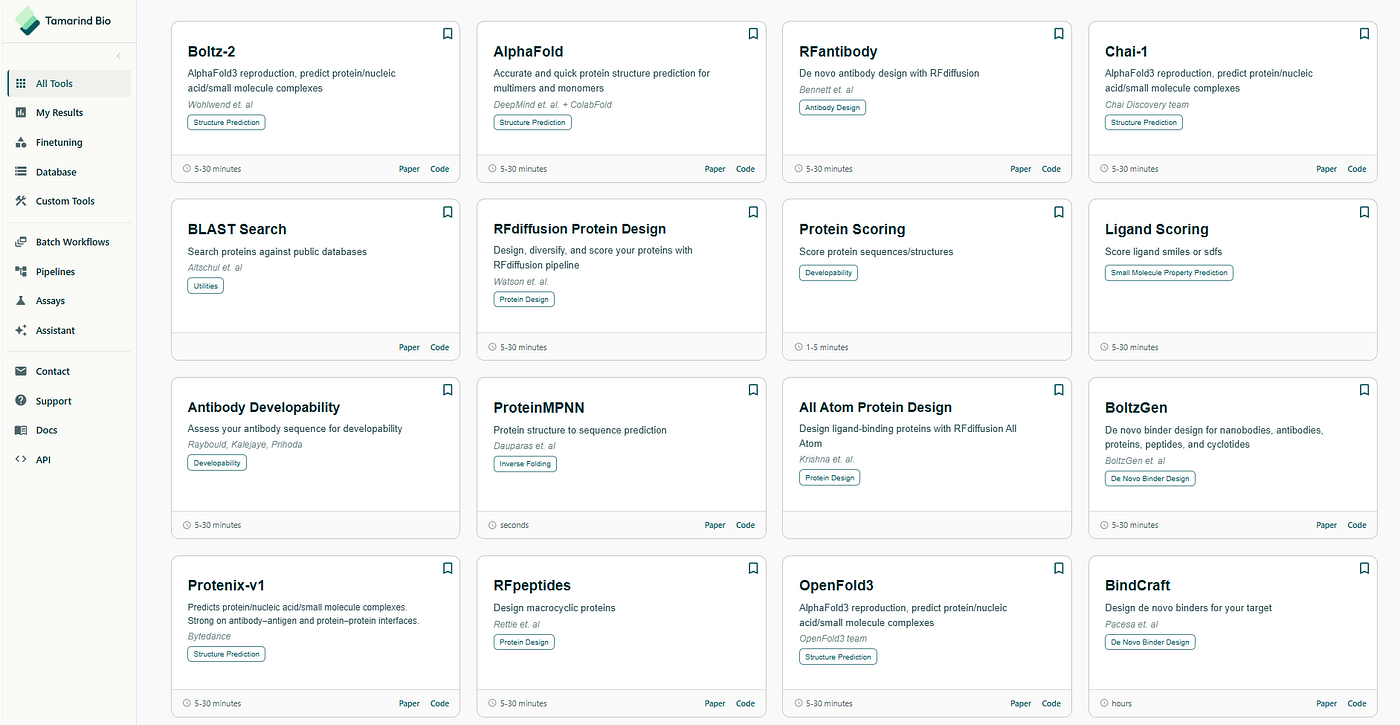The height and width of the screenshot is (725, 1400).
Task: Bookmark the Chai-1 tool
Action: (x=1365, y=34)
